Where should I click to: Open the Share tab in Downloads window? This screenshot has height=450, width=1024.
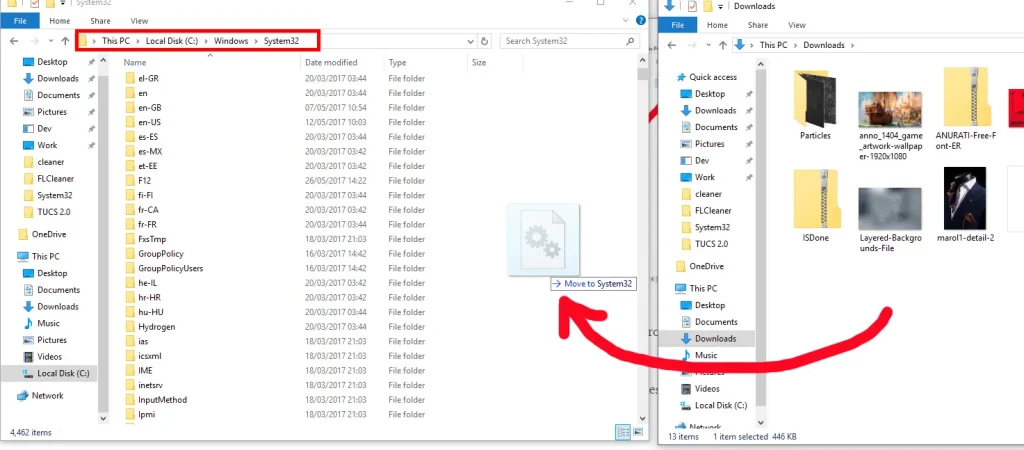pyautogui.click(x=758, y=25)
